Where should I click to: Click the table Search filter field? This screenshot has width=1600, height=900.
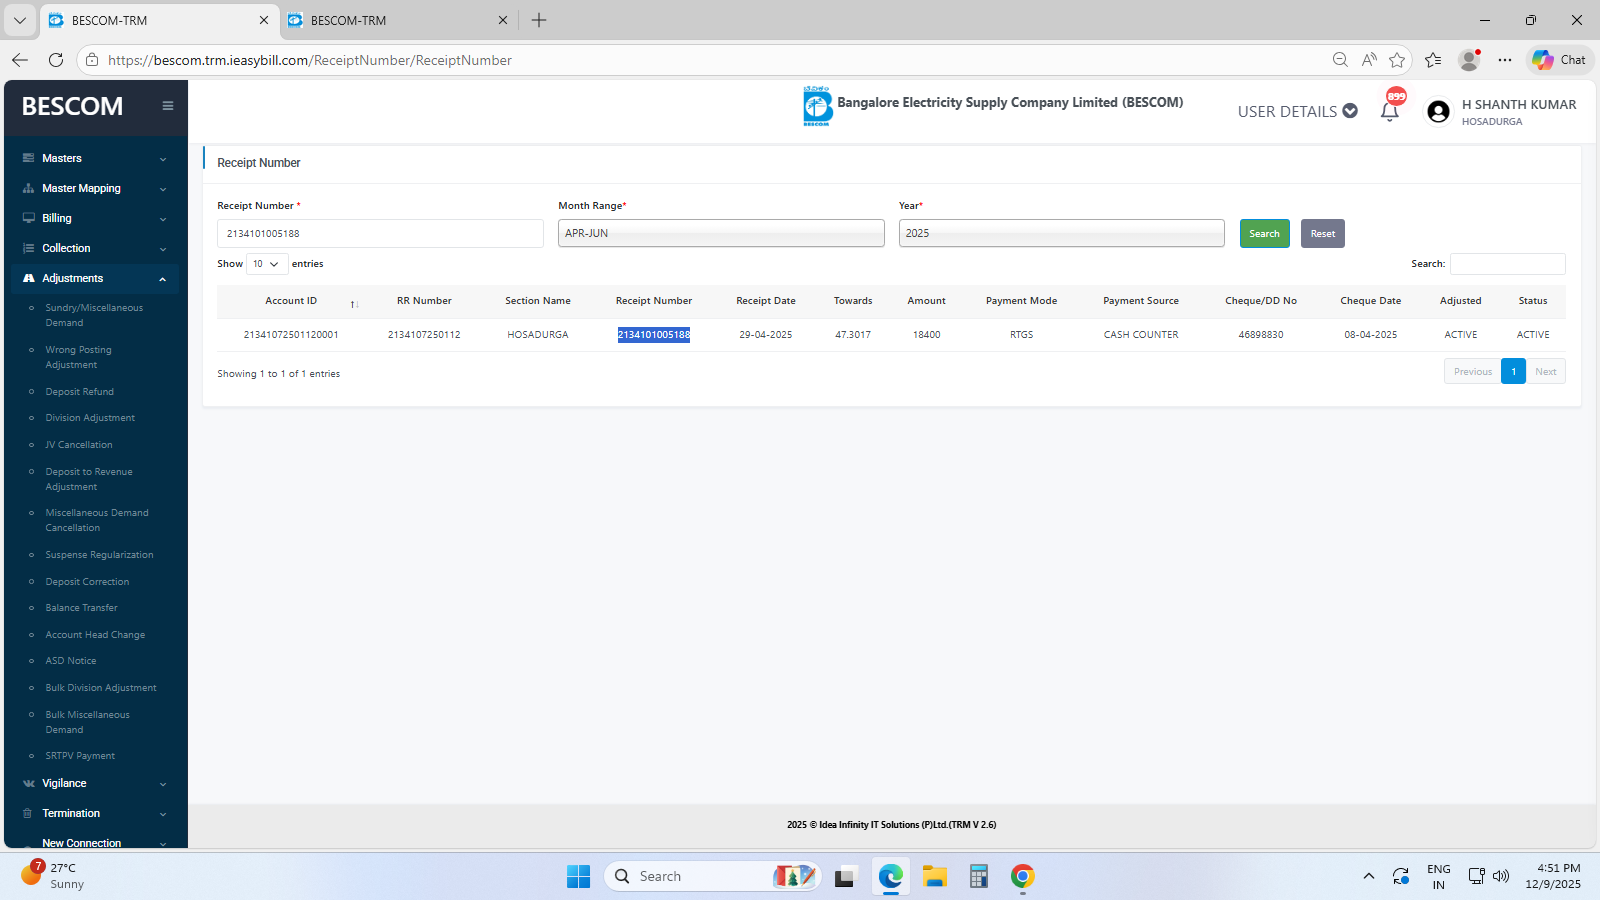1507,264
